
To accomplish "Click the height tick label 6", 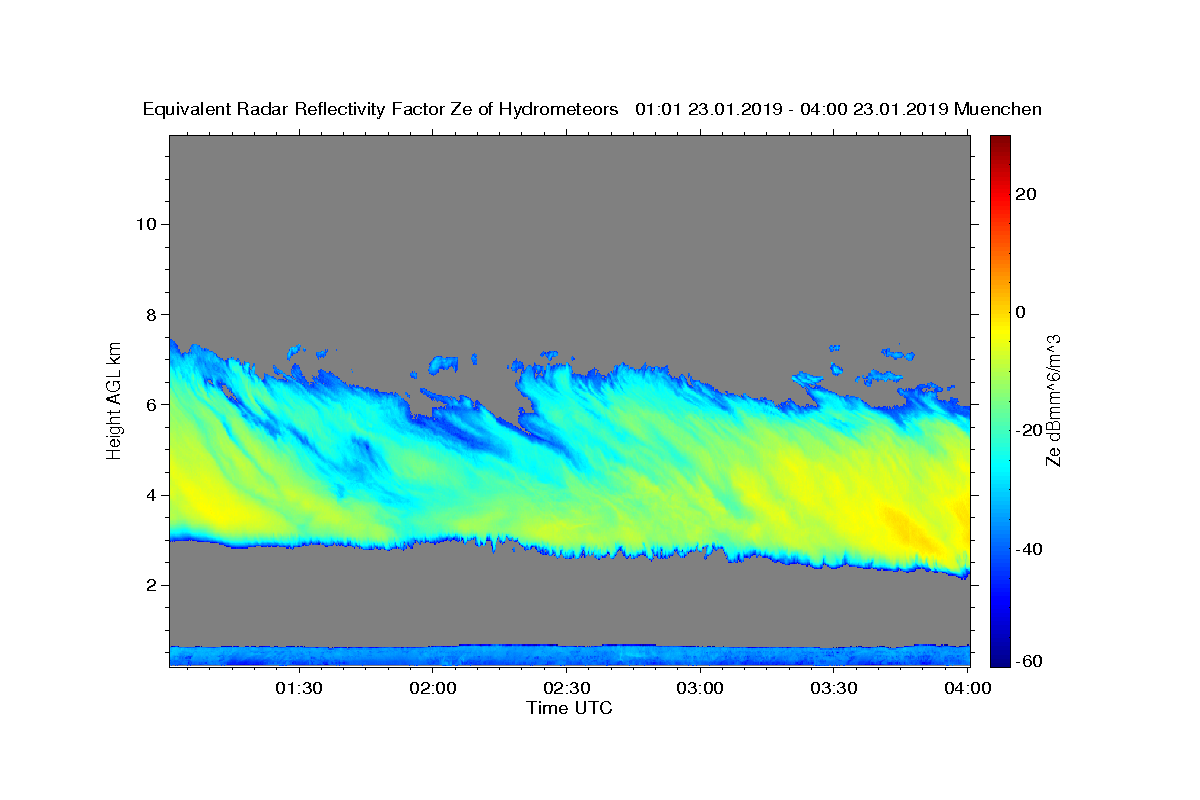I will click(x=151, y=405).
